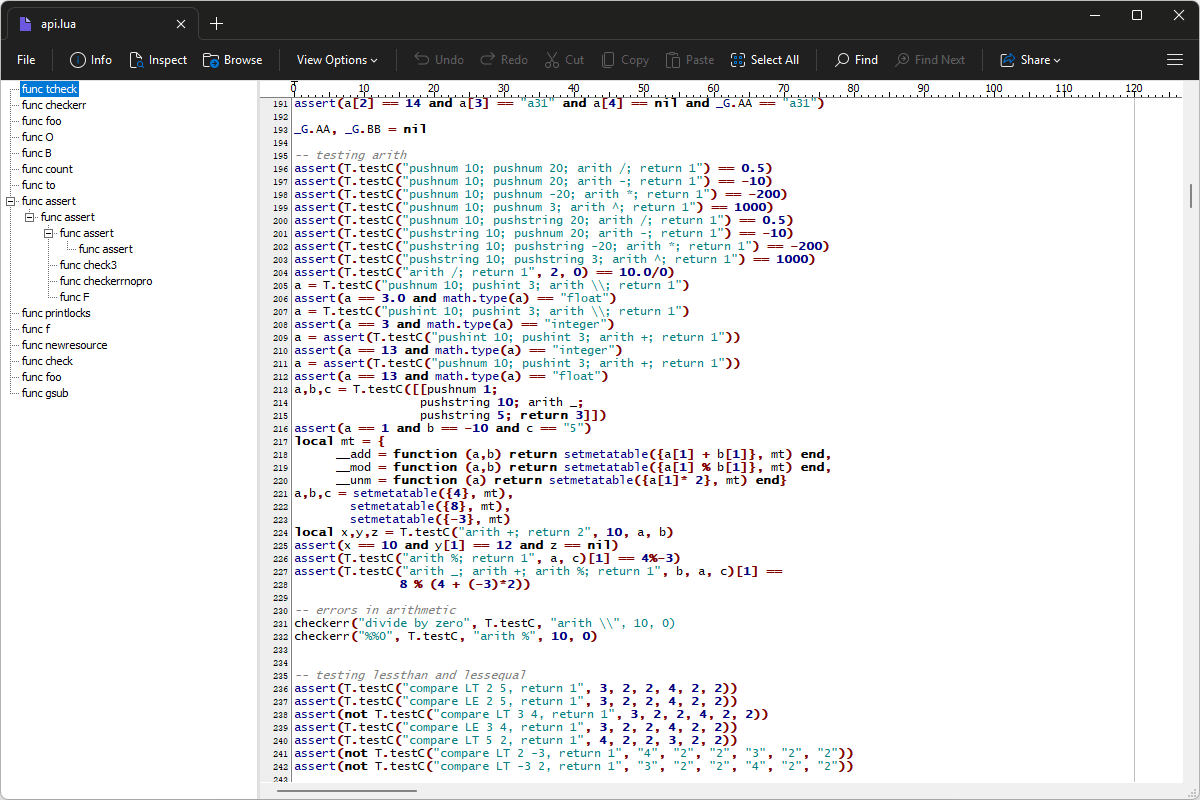This screenshot has height=800, width=1200.
Task: Open the Share dropdown
Action: tap(1030, 60)
